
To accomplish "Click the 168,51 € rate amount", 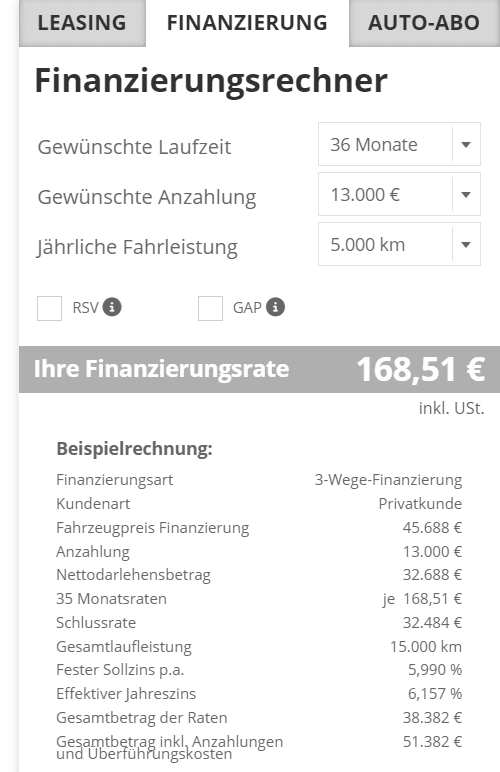I will [x=421, y=369].
